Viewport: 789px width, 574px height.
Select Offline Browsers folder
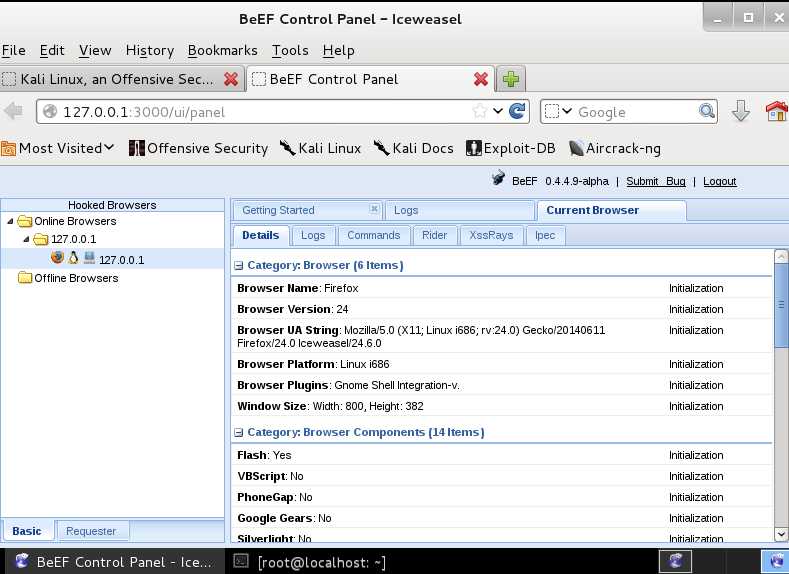[x=68, y=278]
